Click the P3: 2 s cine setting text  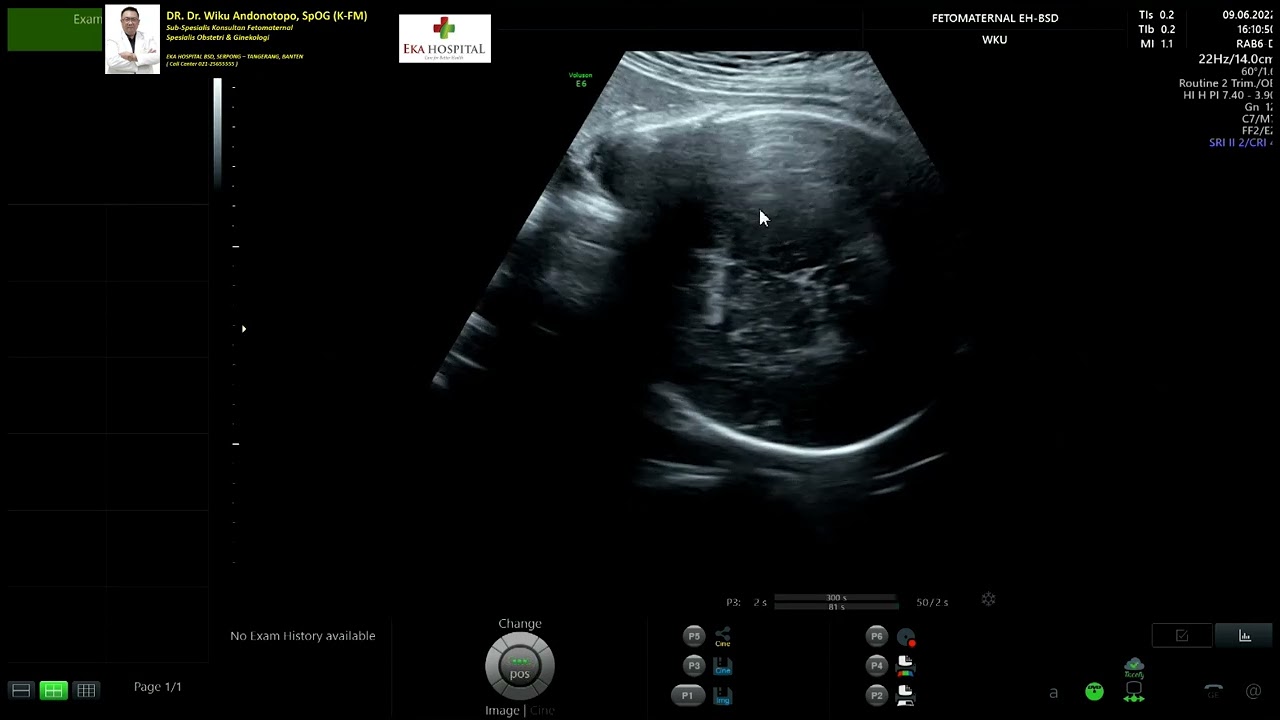click(746, 602)
